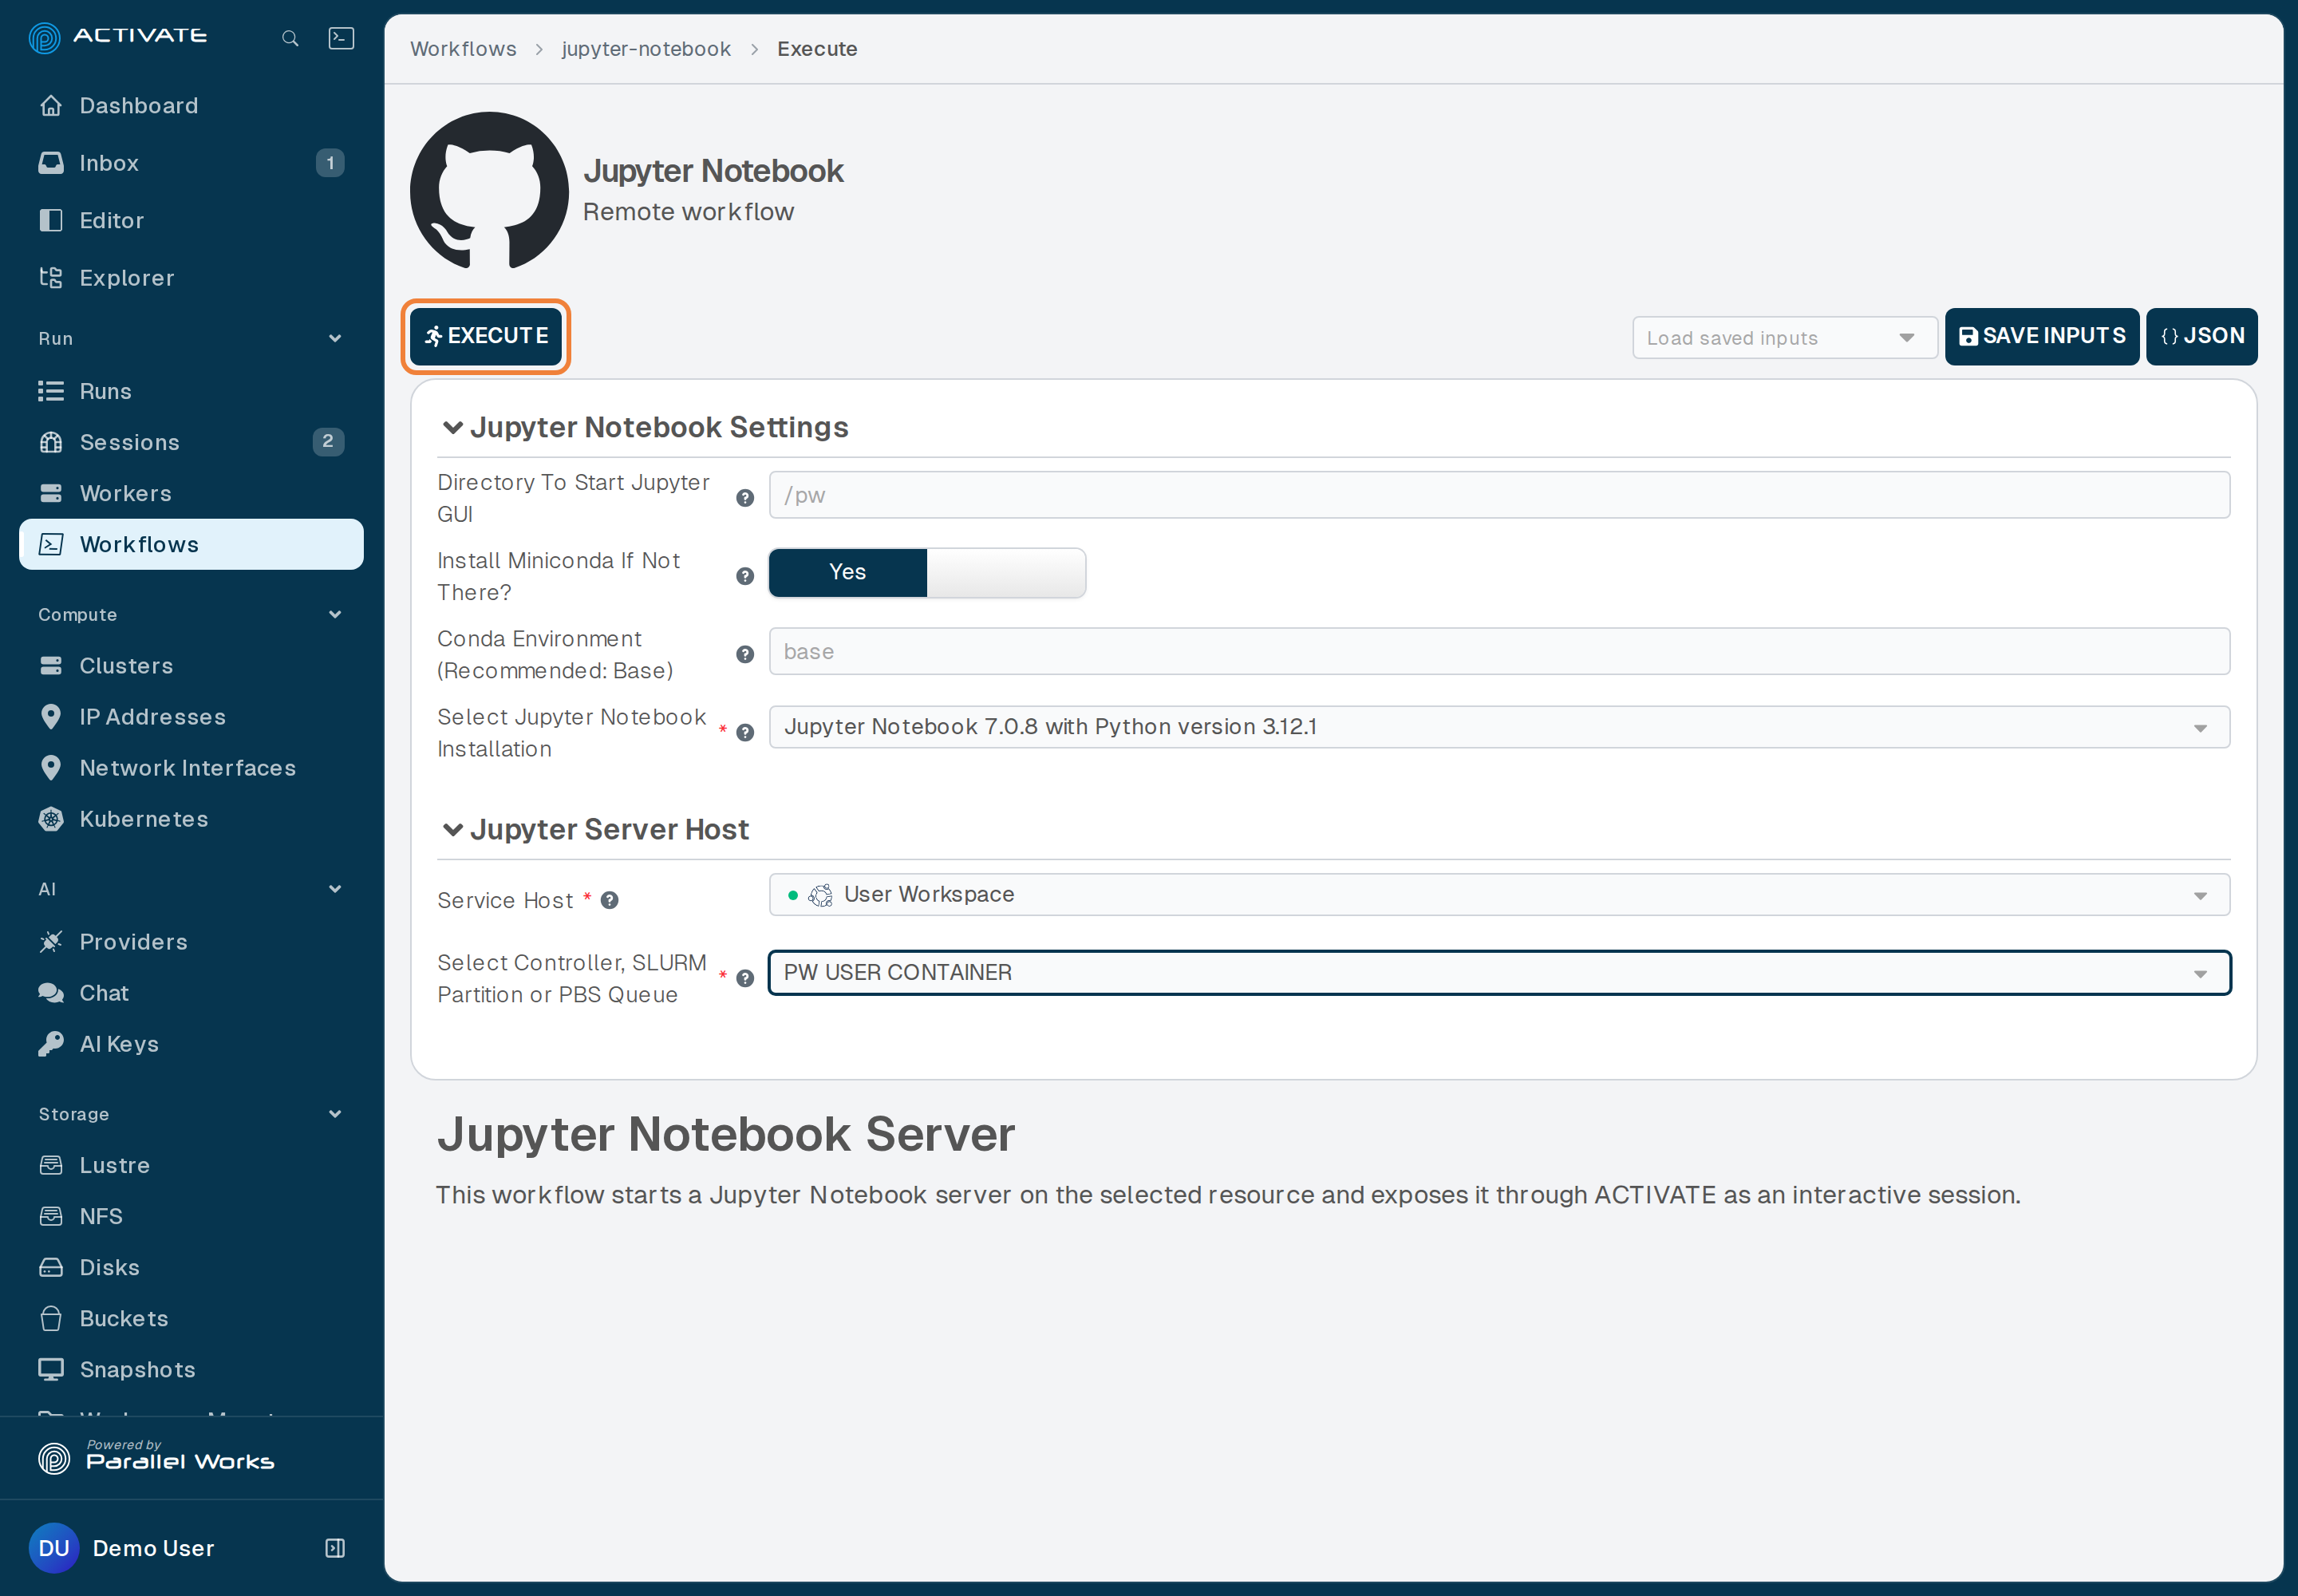Click the Demo User name

153,1548
